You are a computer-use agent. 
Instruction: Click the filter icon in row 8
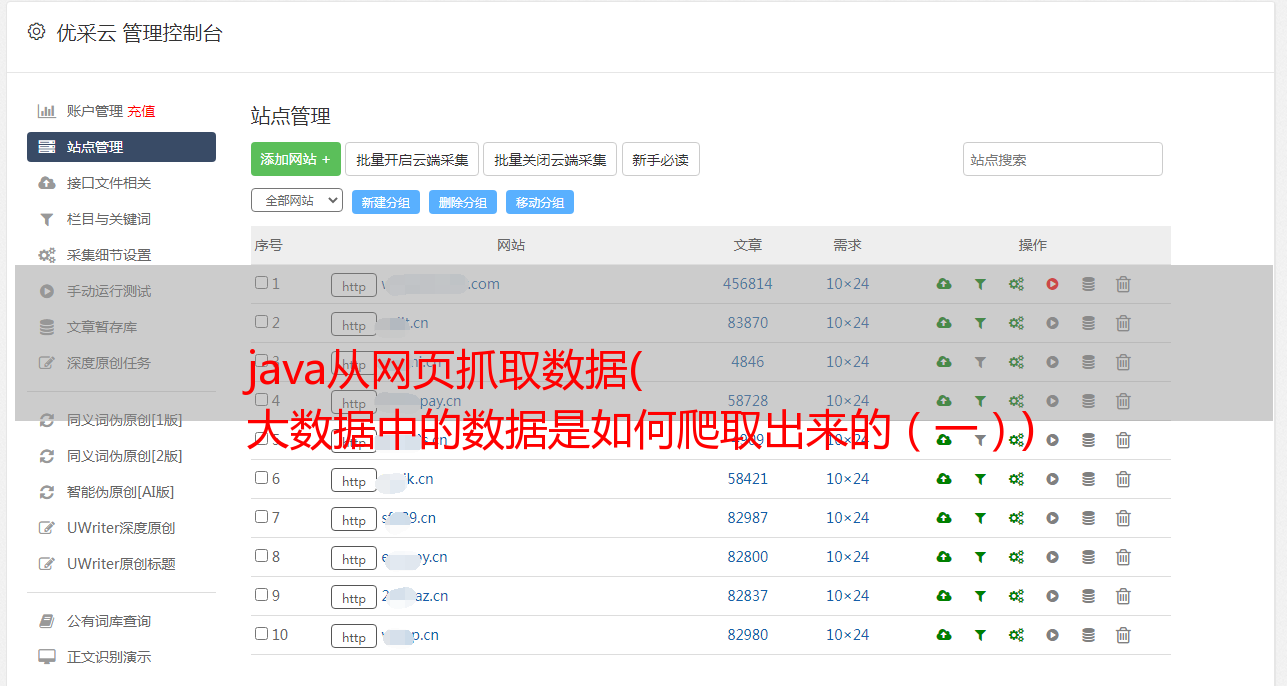point(980,557)
